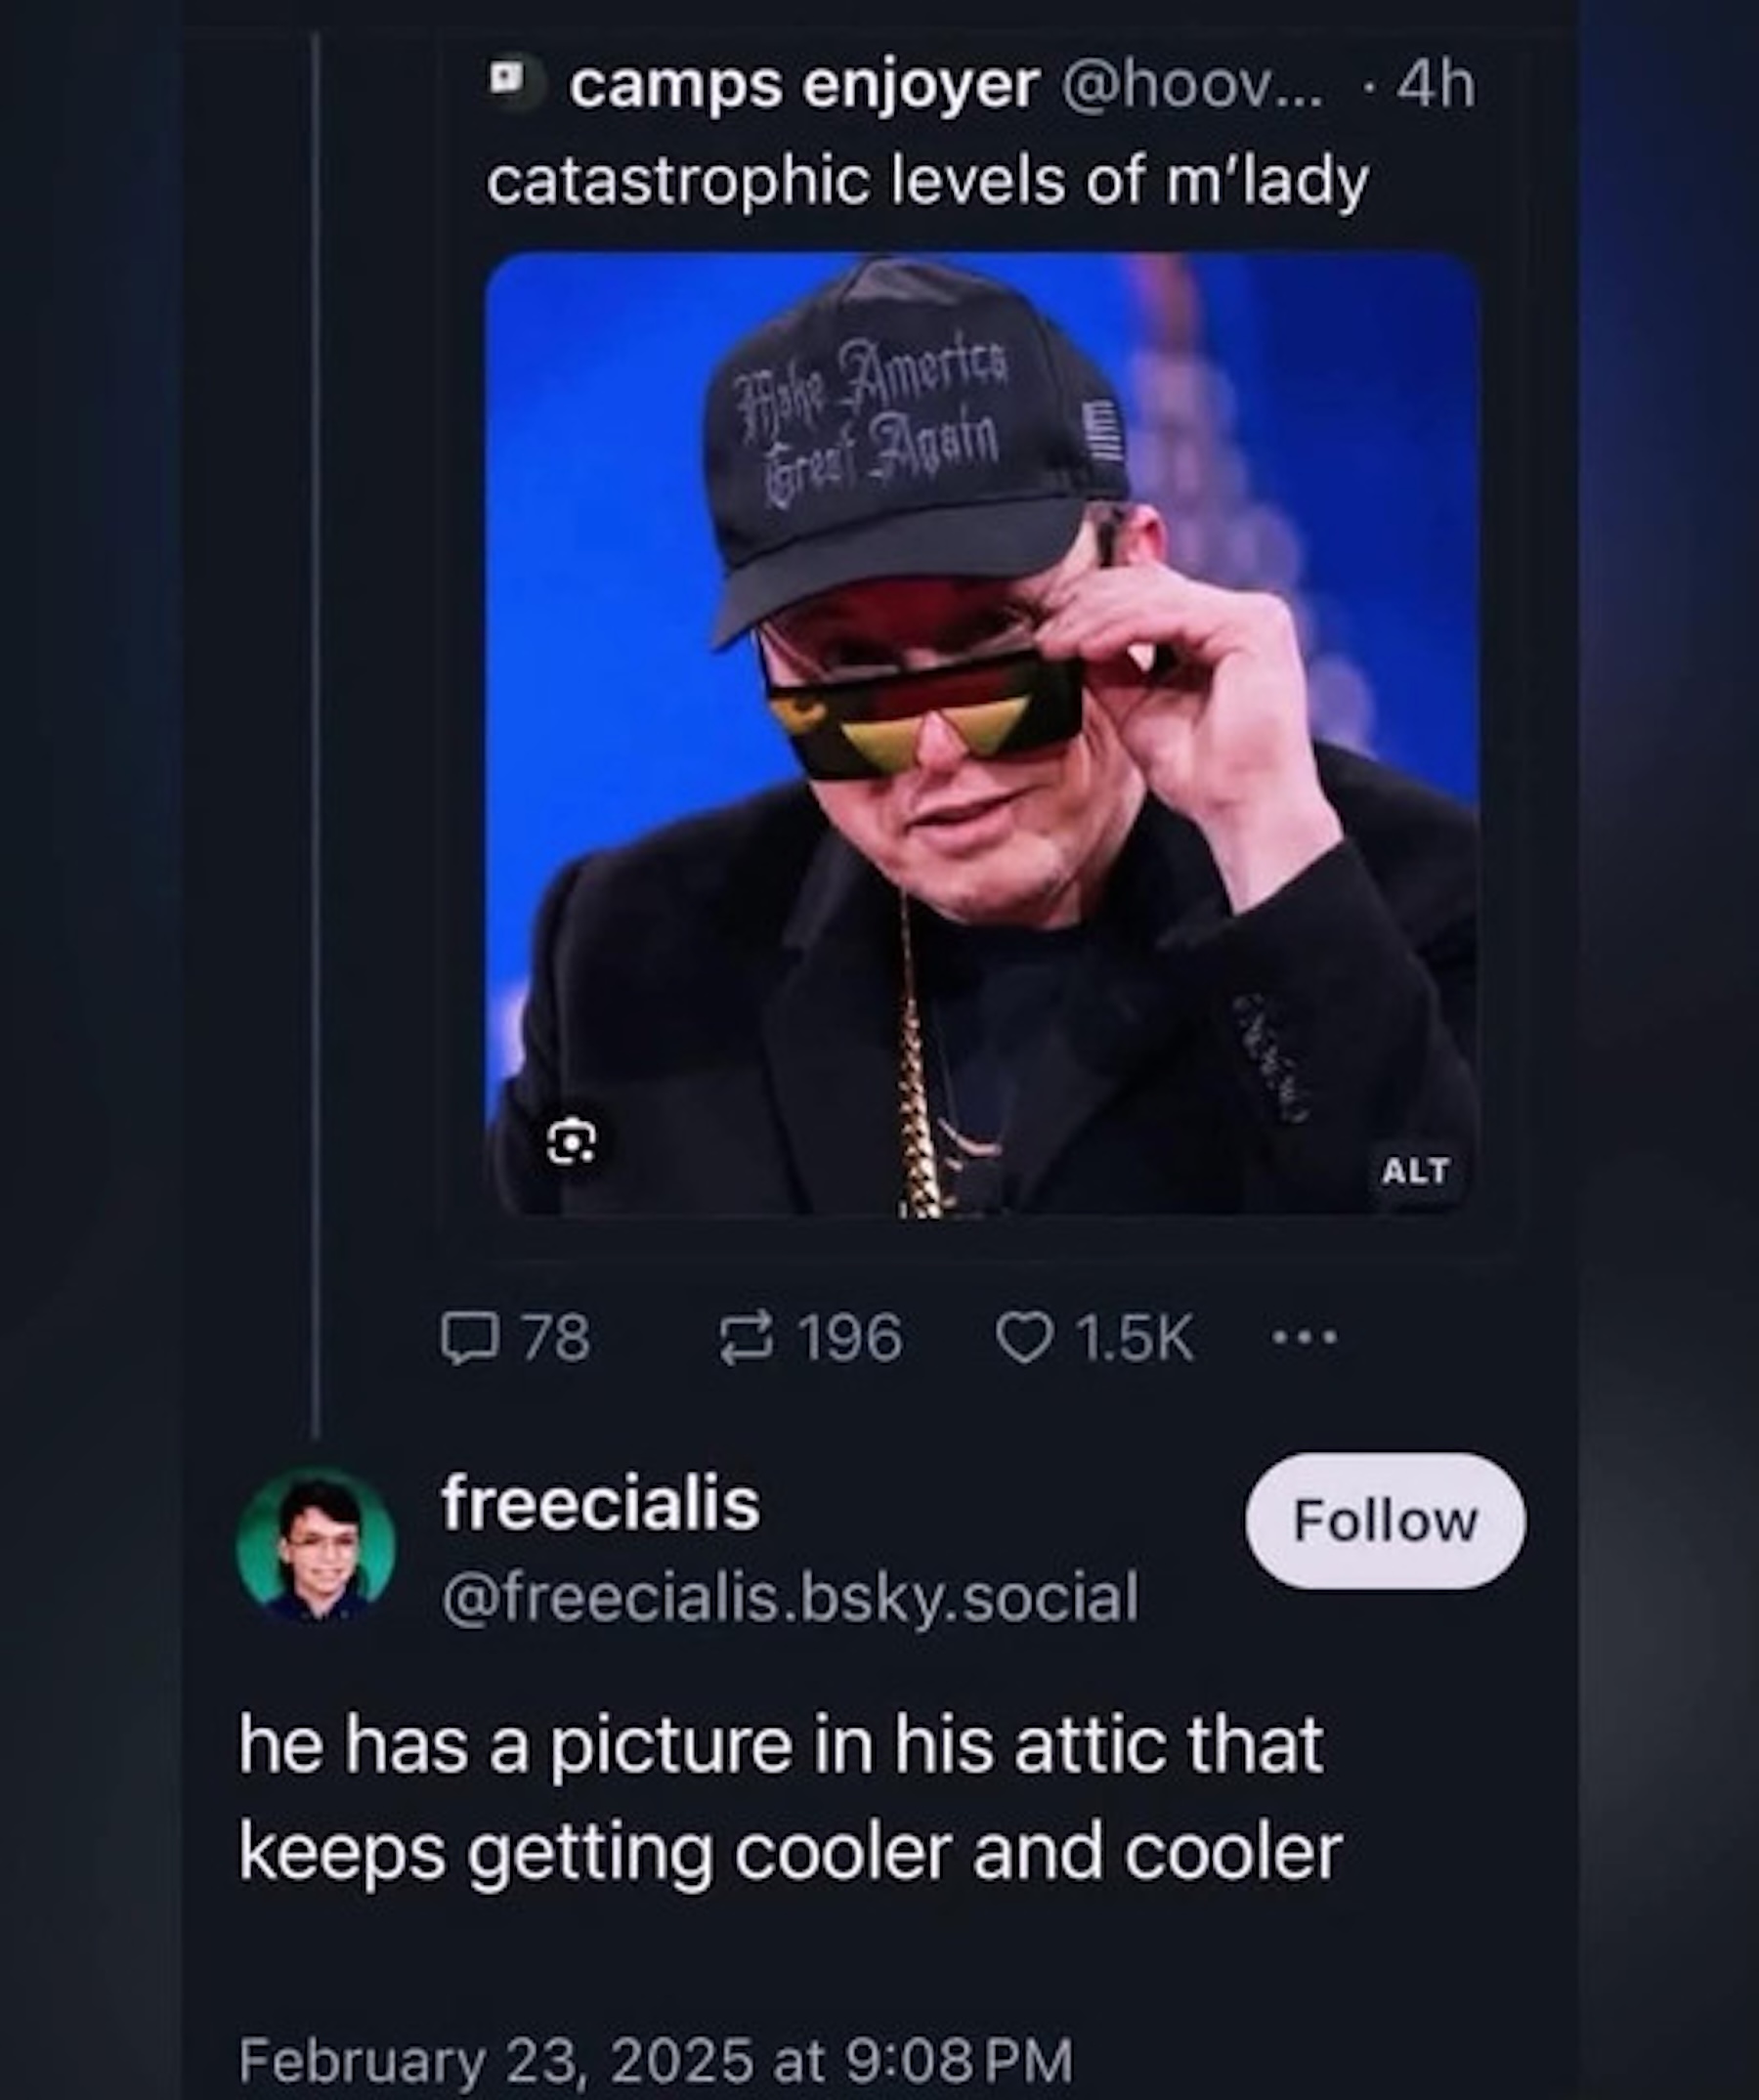Show the ALT text badge on image
The width and height of the screenshot is (1759, 2100).
1414,1171
